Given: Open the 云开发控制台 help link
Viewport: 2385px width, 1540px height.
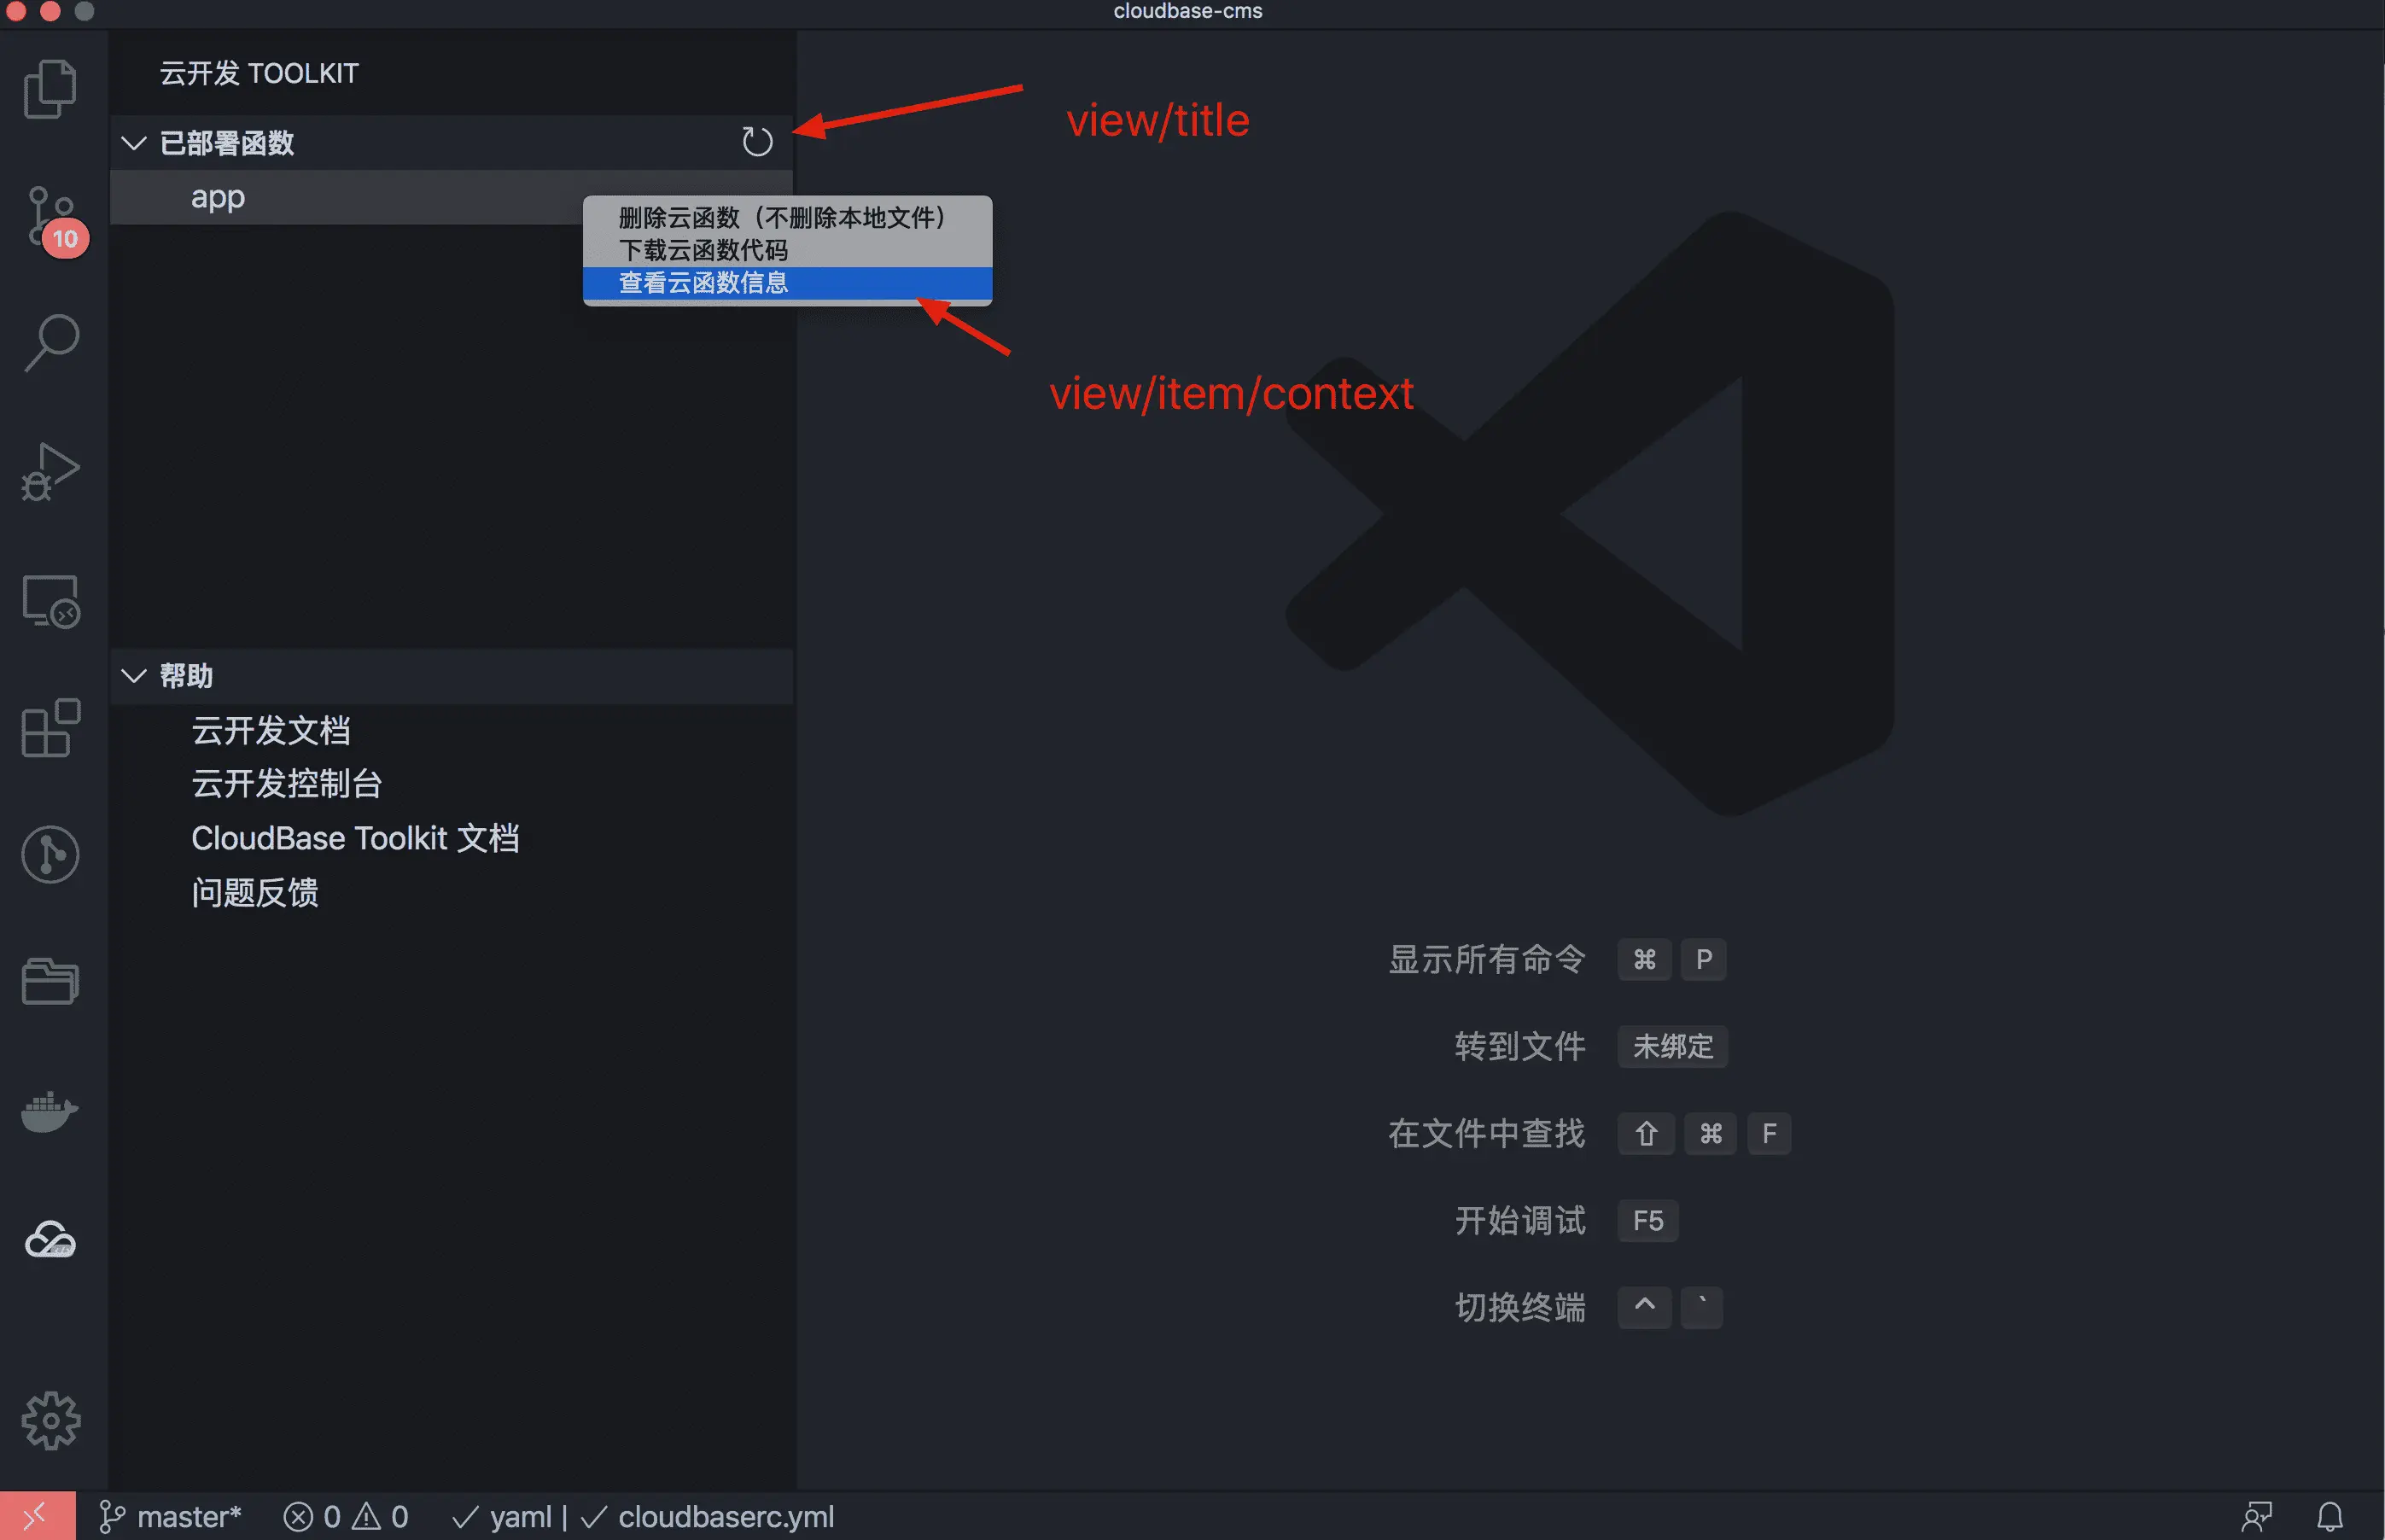Looking at the screenshot, I should [287, 784].
